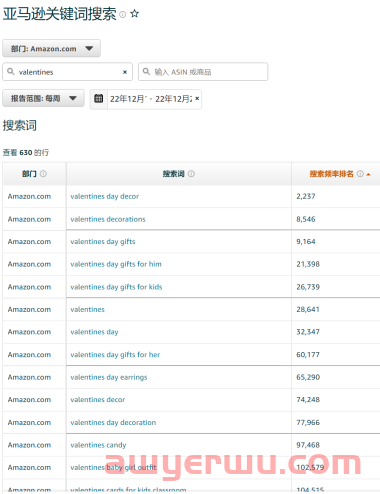Select rank value 74,248
This screenshot has width=380, height=494.
(308, 399)
